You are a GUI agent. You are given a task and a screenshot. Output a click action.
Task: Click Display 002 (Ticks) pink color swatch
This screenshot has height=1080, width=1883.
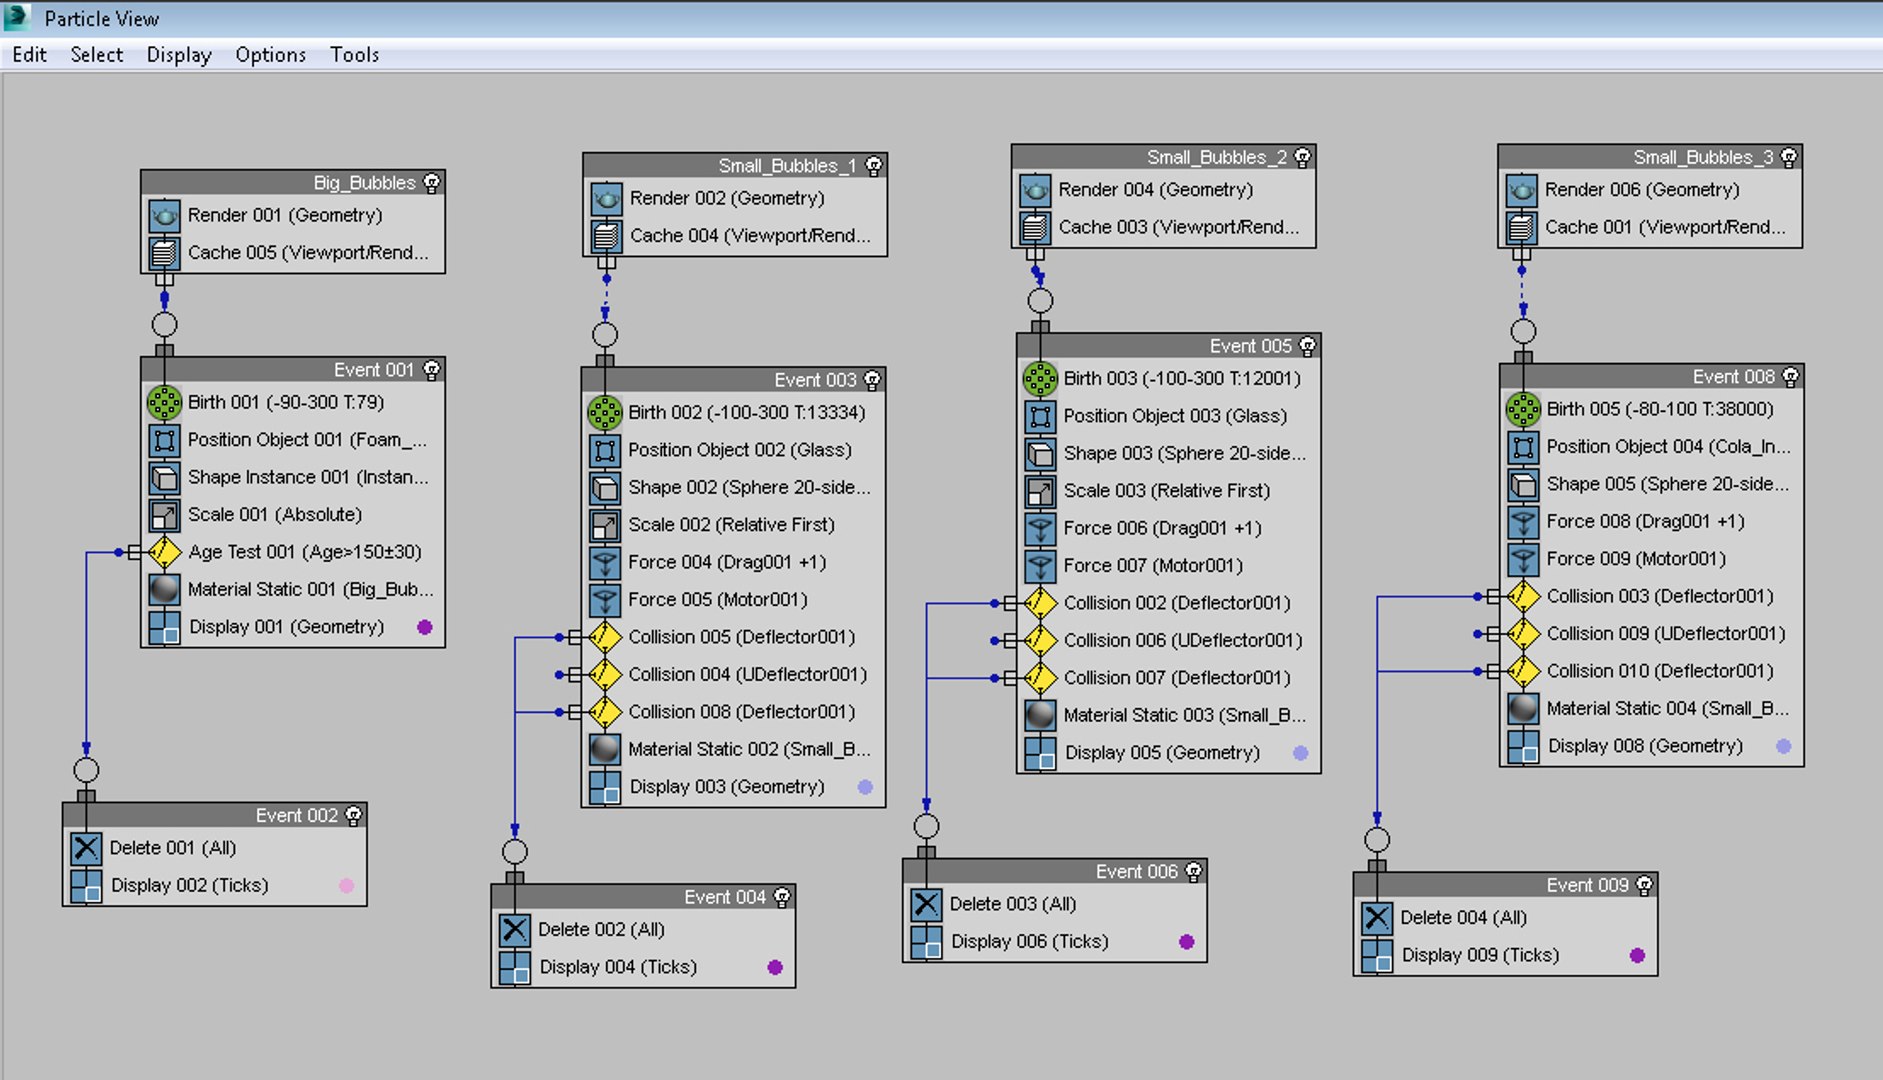(x=346, y=885)
